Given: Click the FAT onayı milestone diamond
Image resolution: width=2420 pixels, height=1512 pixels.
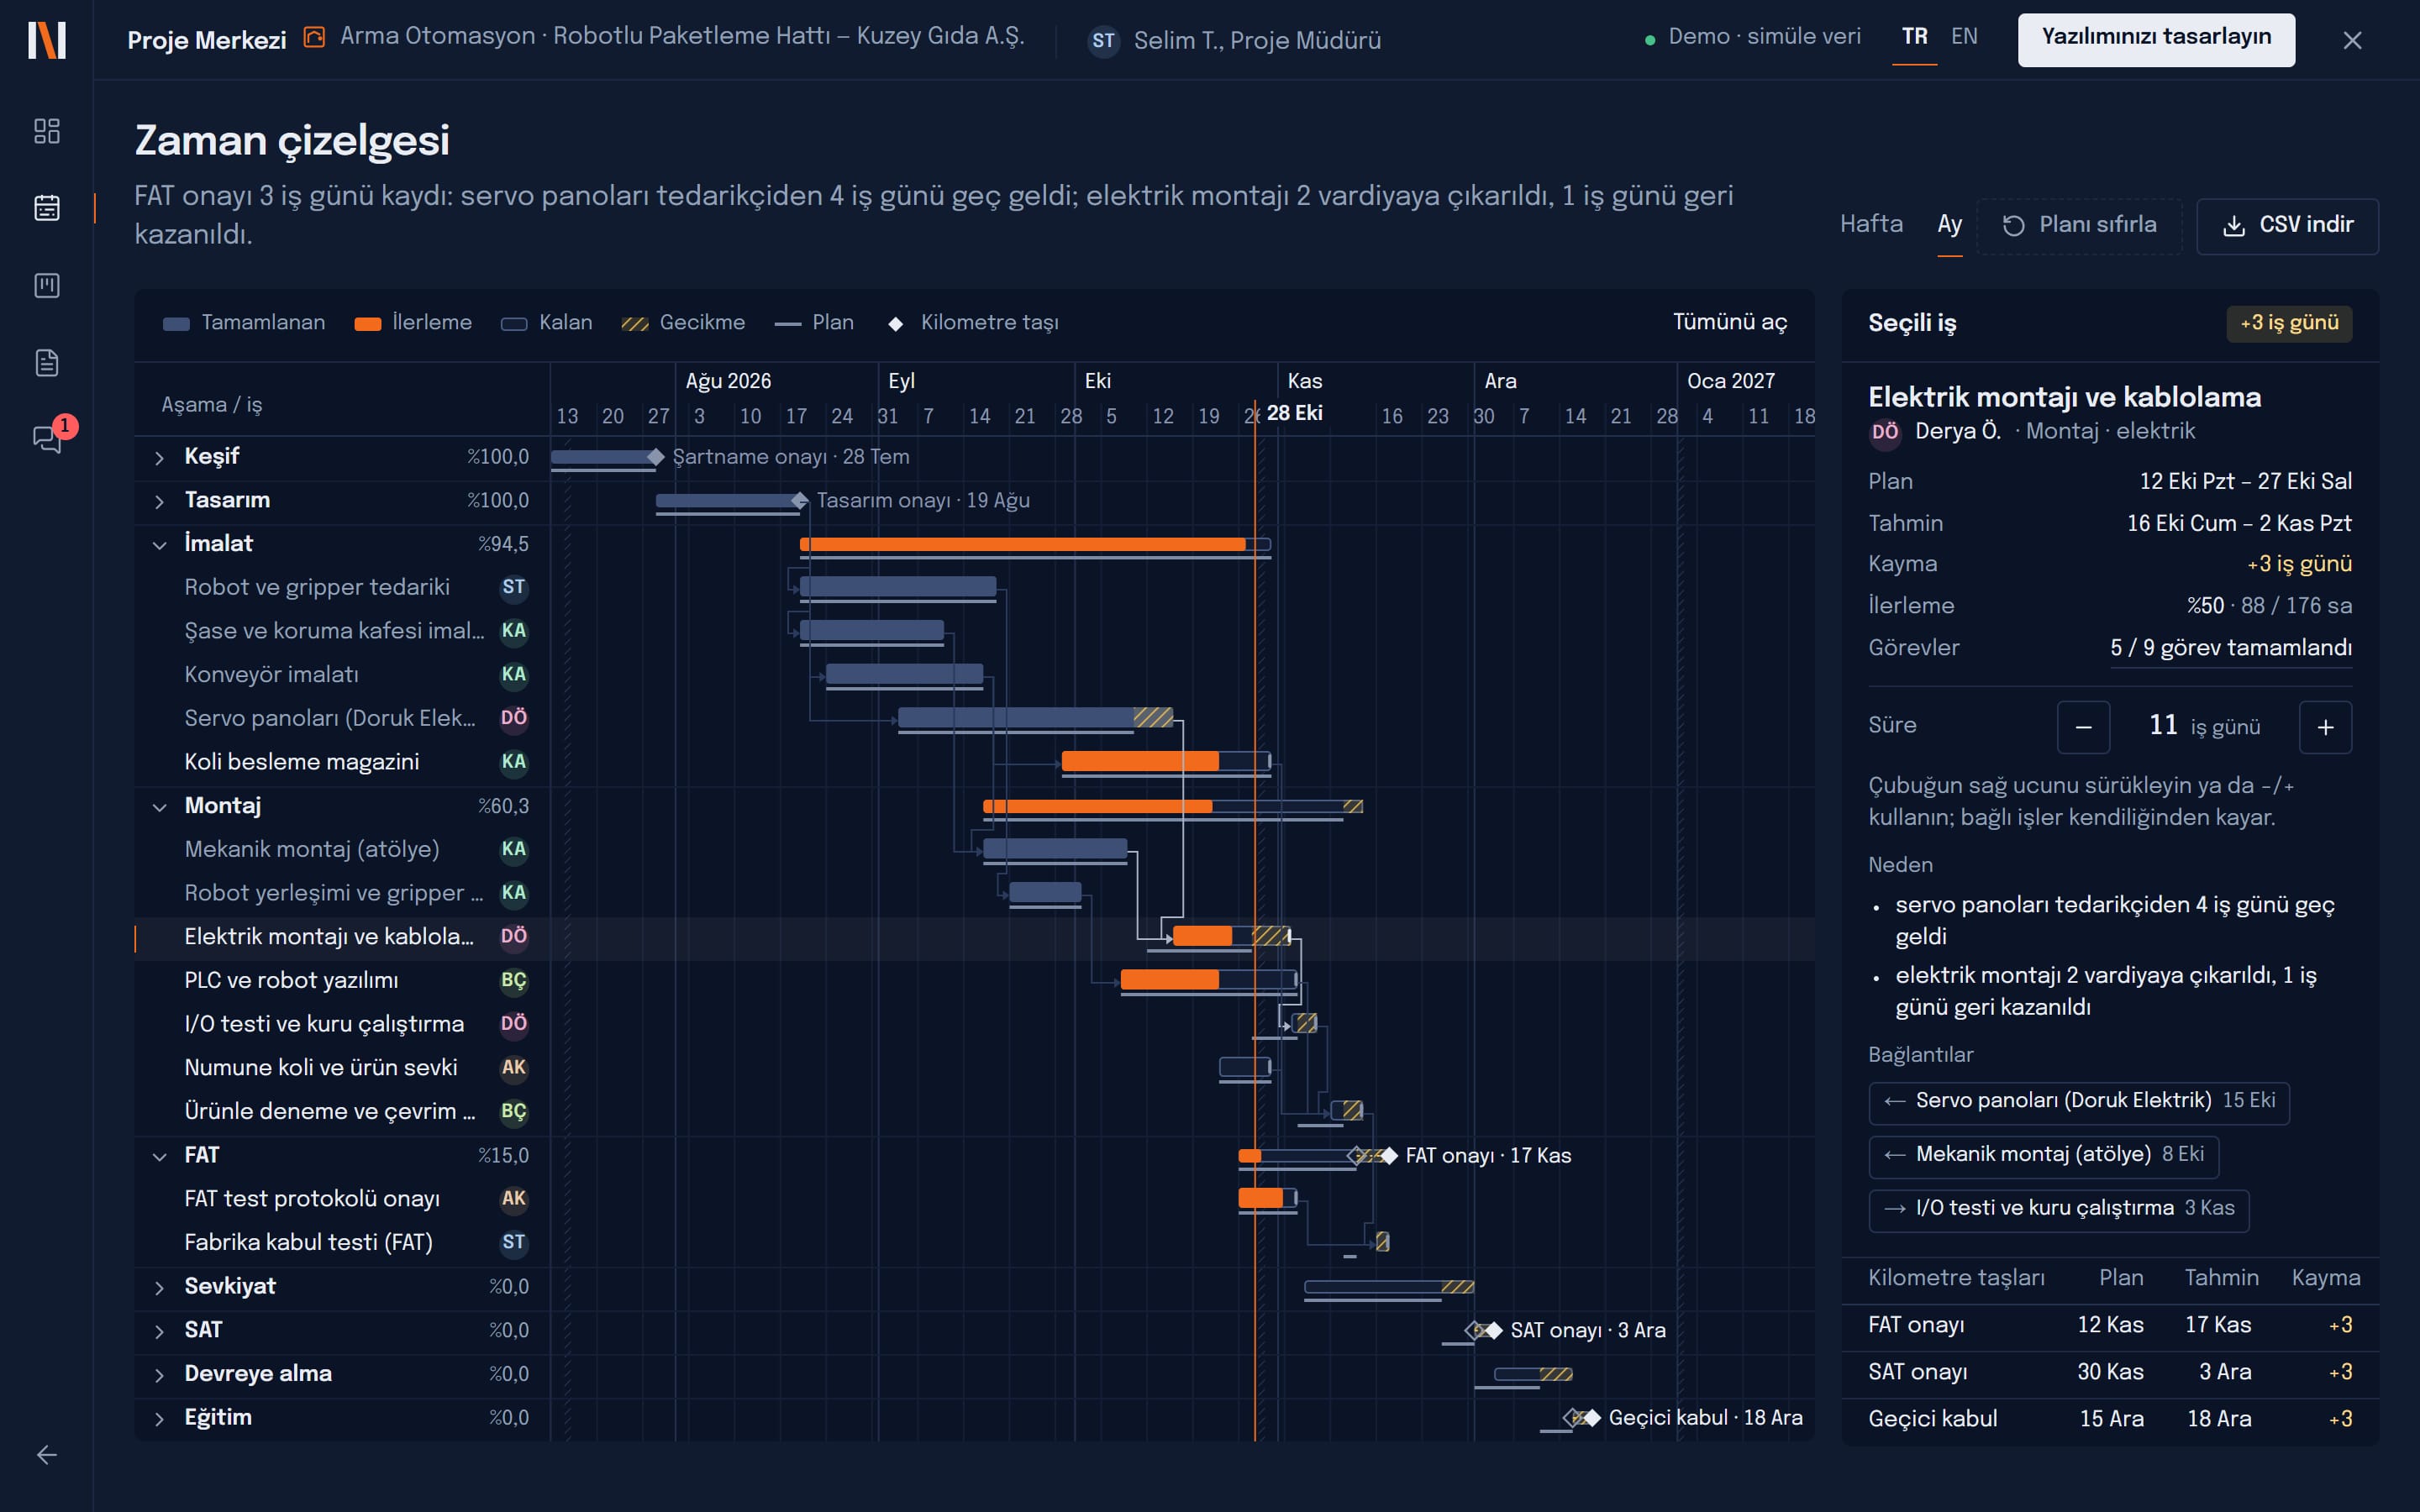Looking at the screenshot, I should [1388, 1156].
